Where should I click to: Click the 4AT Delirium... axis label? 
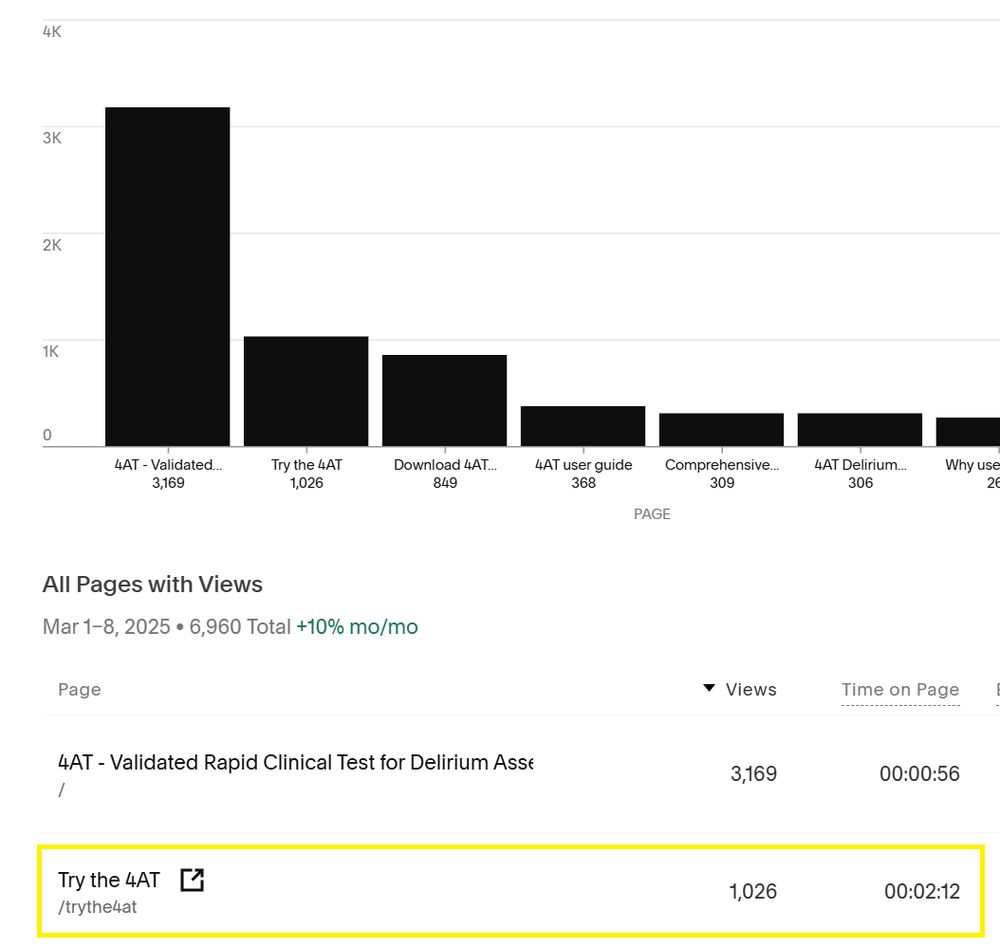point(860,465)
